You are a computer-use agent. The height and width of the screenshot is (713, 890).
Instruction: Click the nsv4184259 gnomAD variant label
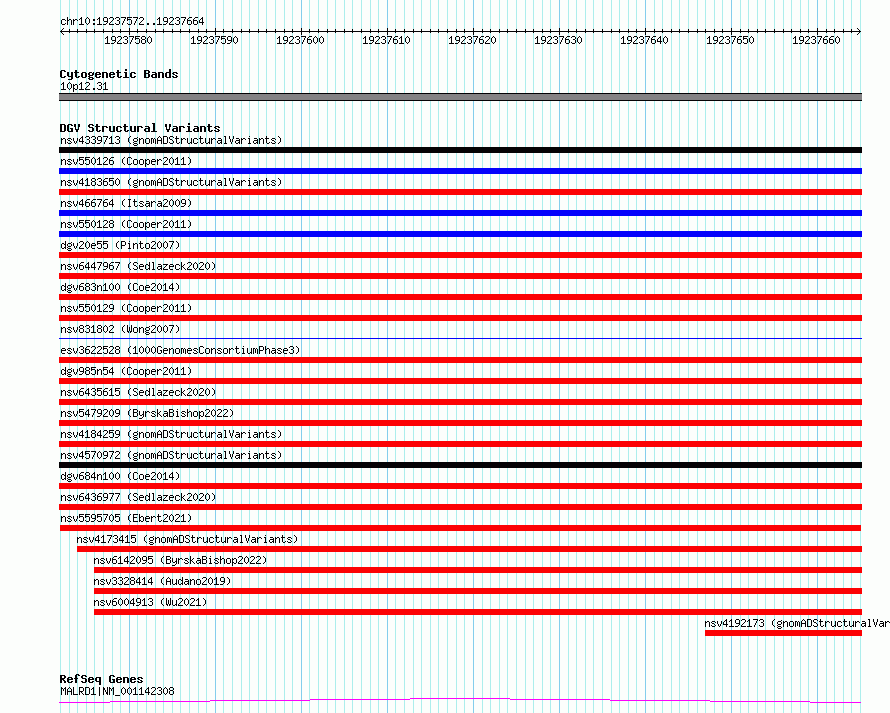(x=171, y=434)
